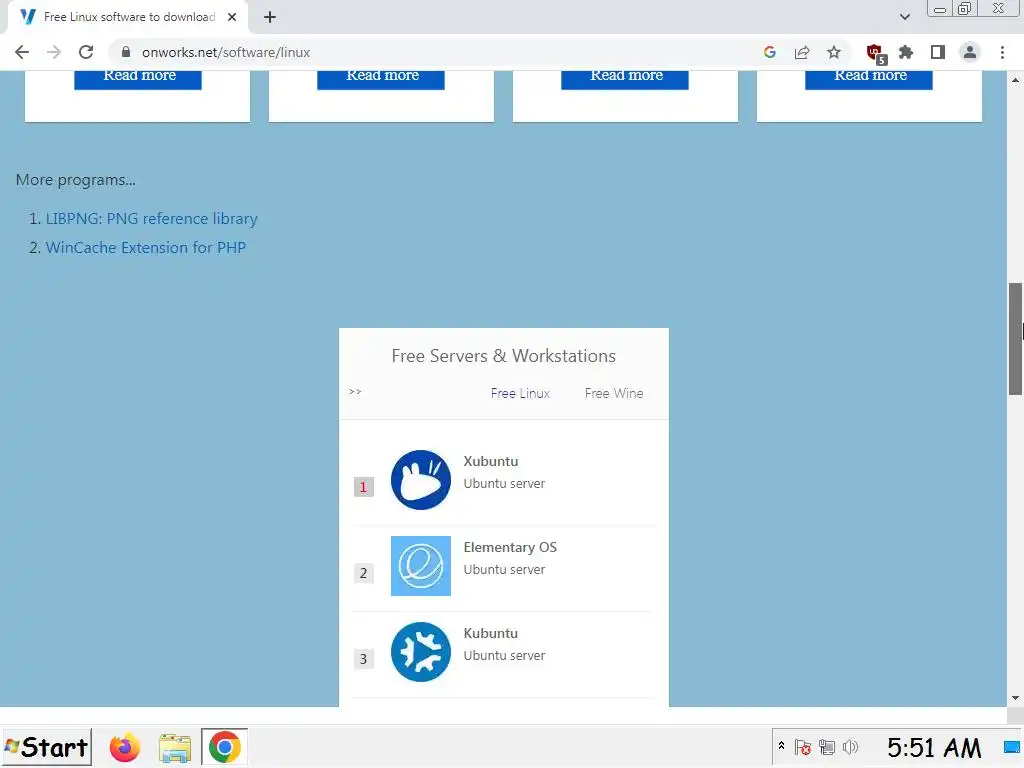This screenshot has height=768, width=1024.
Task: Click the >> arrows in widget
Action: point(355,392)
